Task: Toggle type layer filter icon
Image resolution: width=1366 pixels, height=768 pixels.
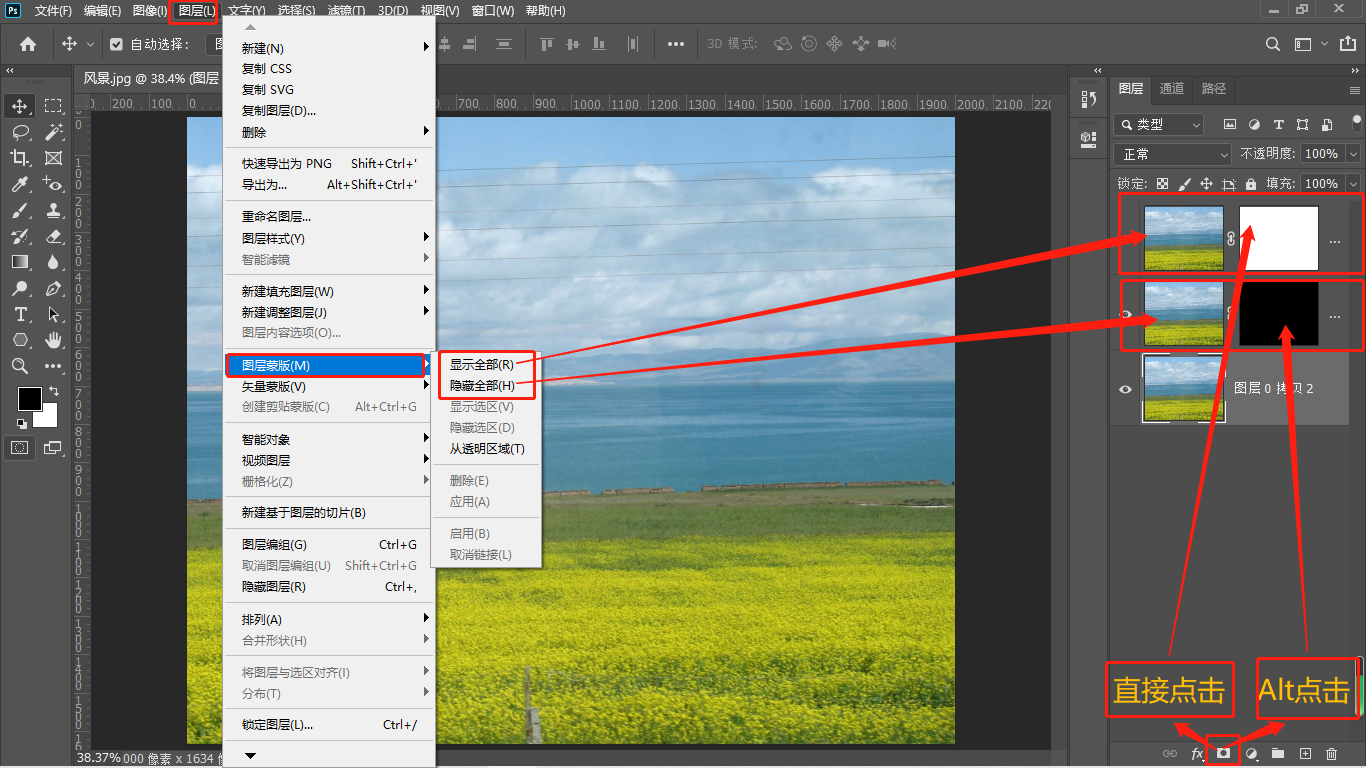Action: (1278, 125)
